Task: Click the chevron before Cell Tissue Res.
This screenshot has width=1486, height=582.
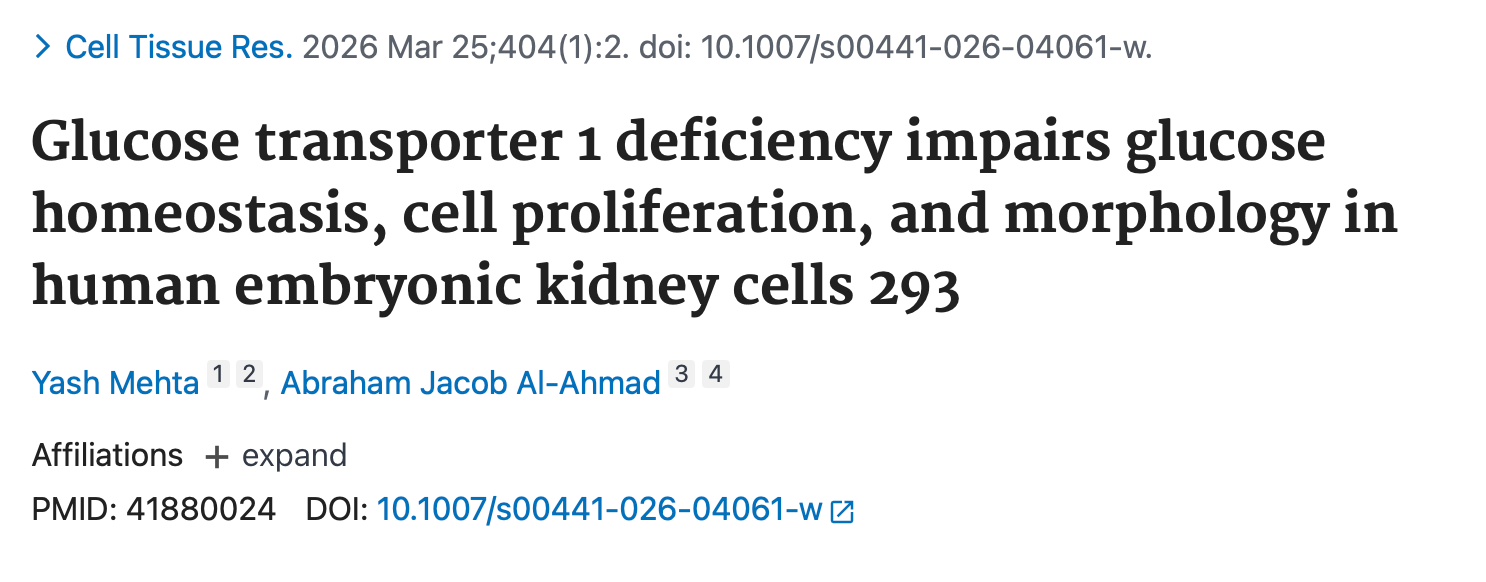Action: pos(42,47)
